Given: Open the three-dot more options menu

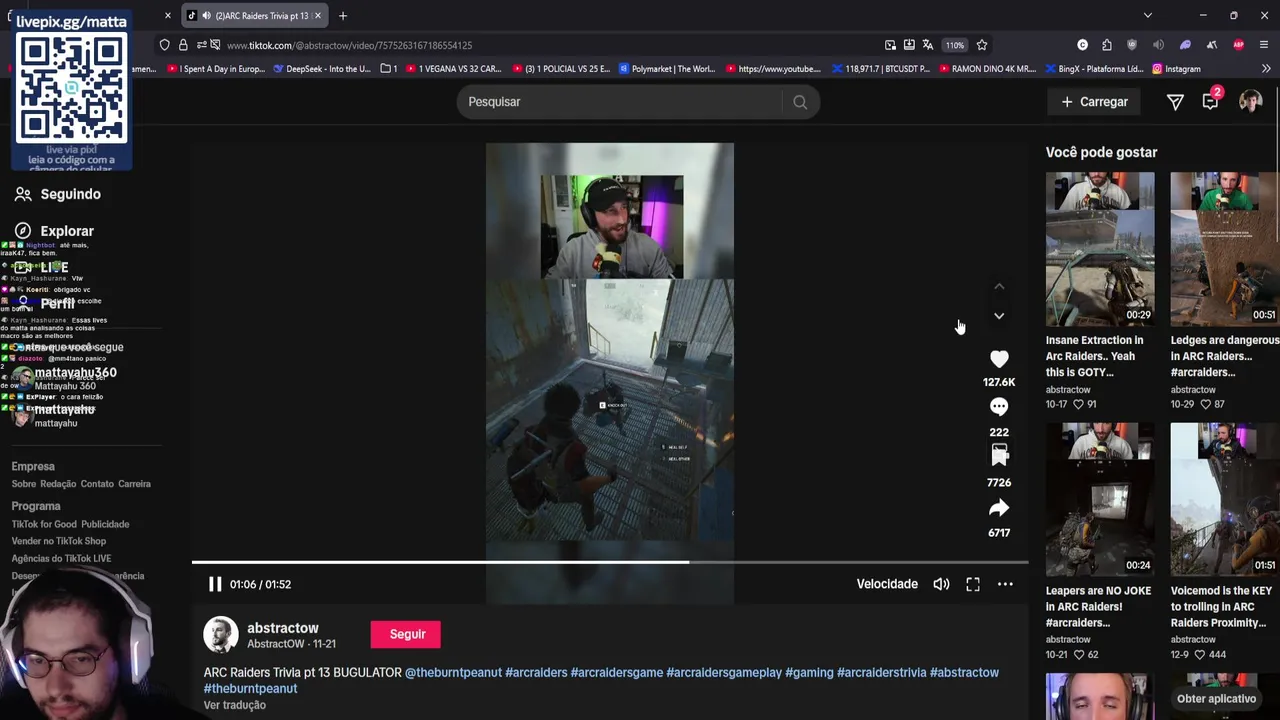Looking at the screenshot, I should [1005, 584].
